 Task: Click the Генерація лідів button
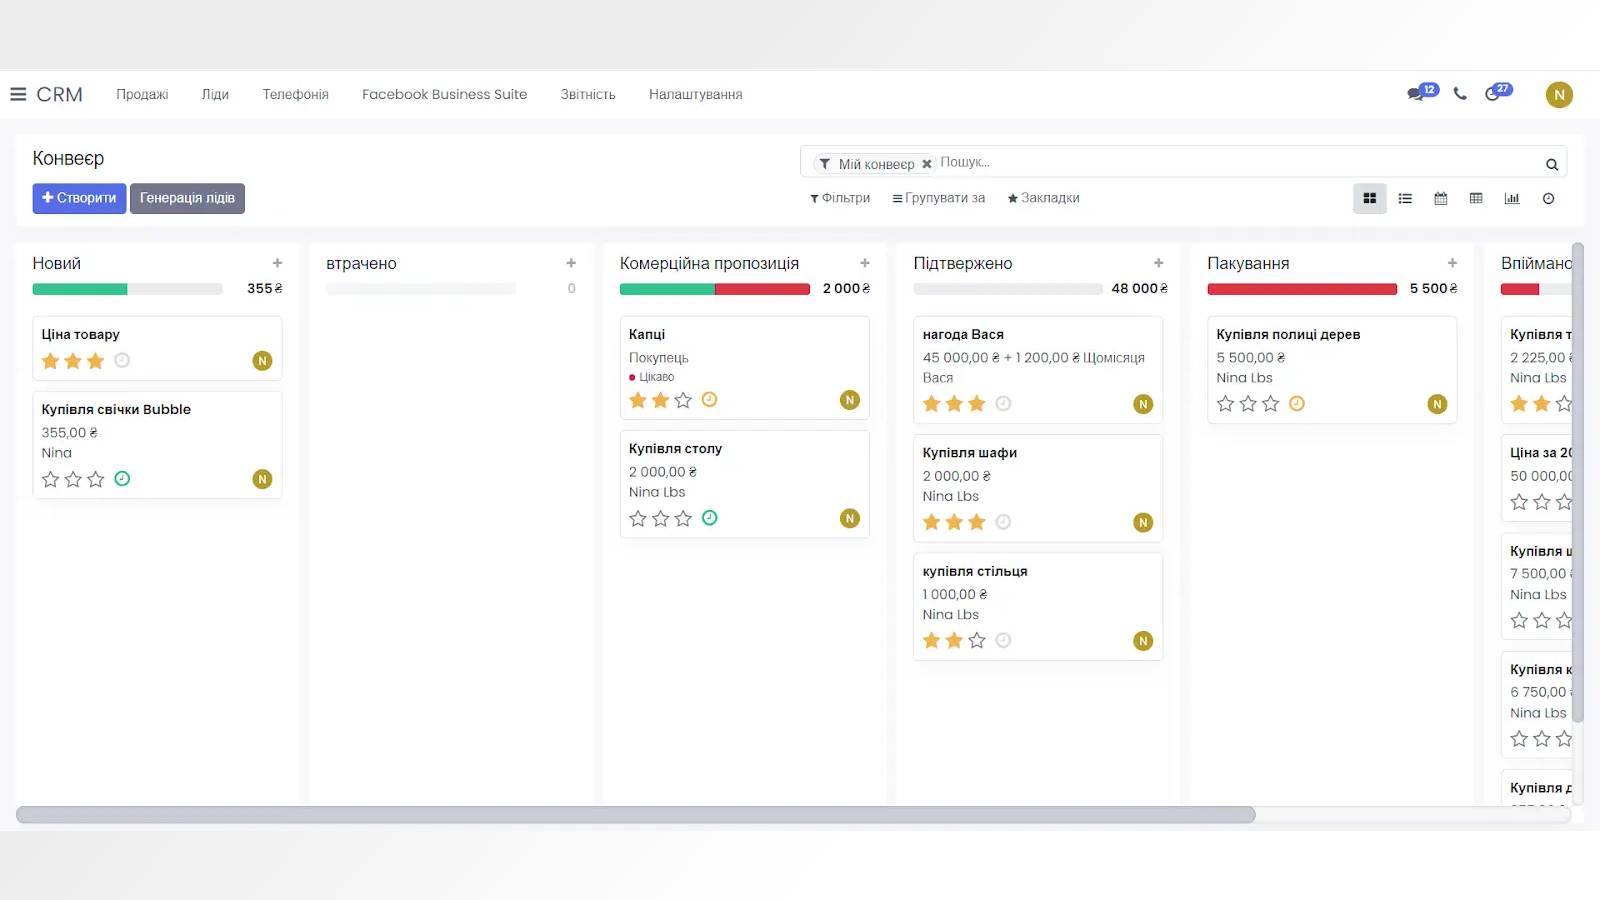pyautogui.click(x=187, y=198)
